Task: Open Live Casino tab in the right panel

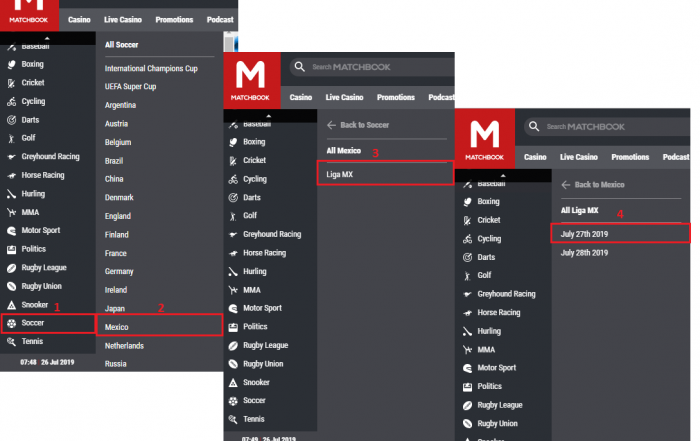Action: click(x=579, y=157)
